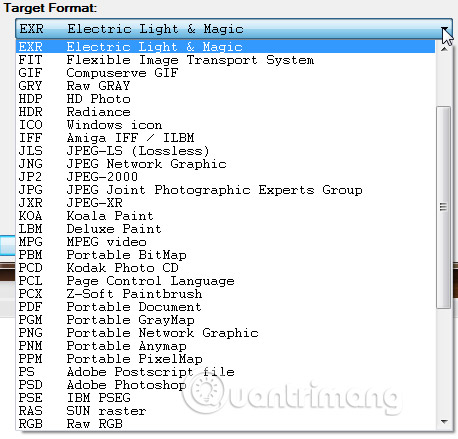Select PSD Adobe Photoshop format
Viewport: 458px width, 439px height.
tap(226, 385)
